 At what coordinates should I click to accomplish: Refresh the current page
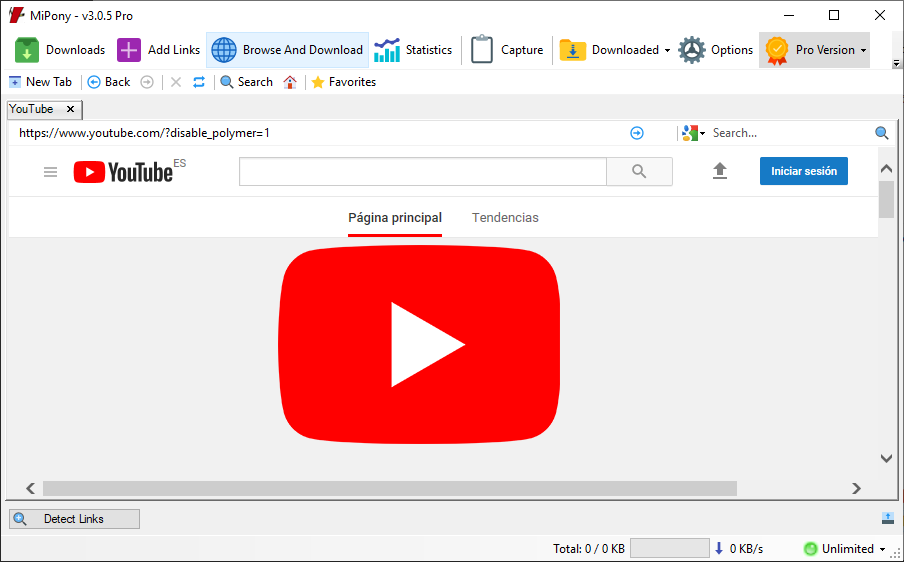coord(199,82)
